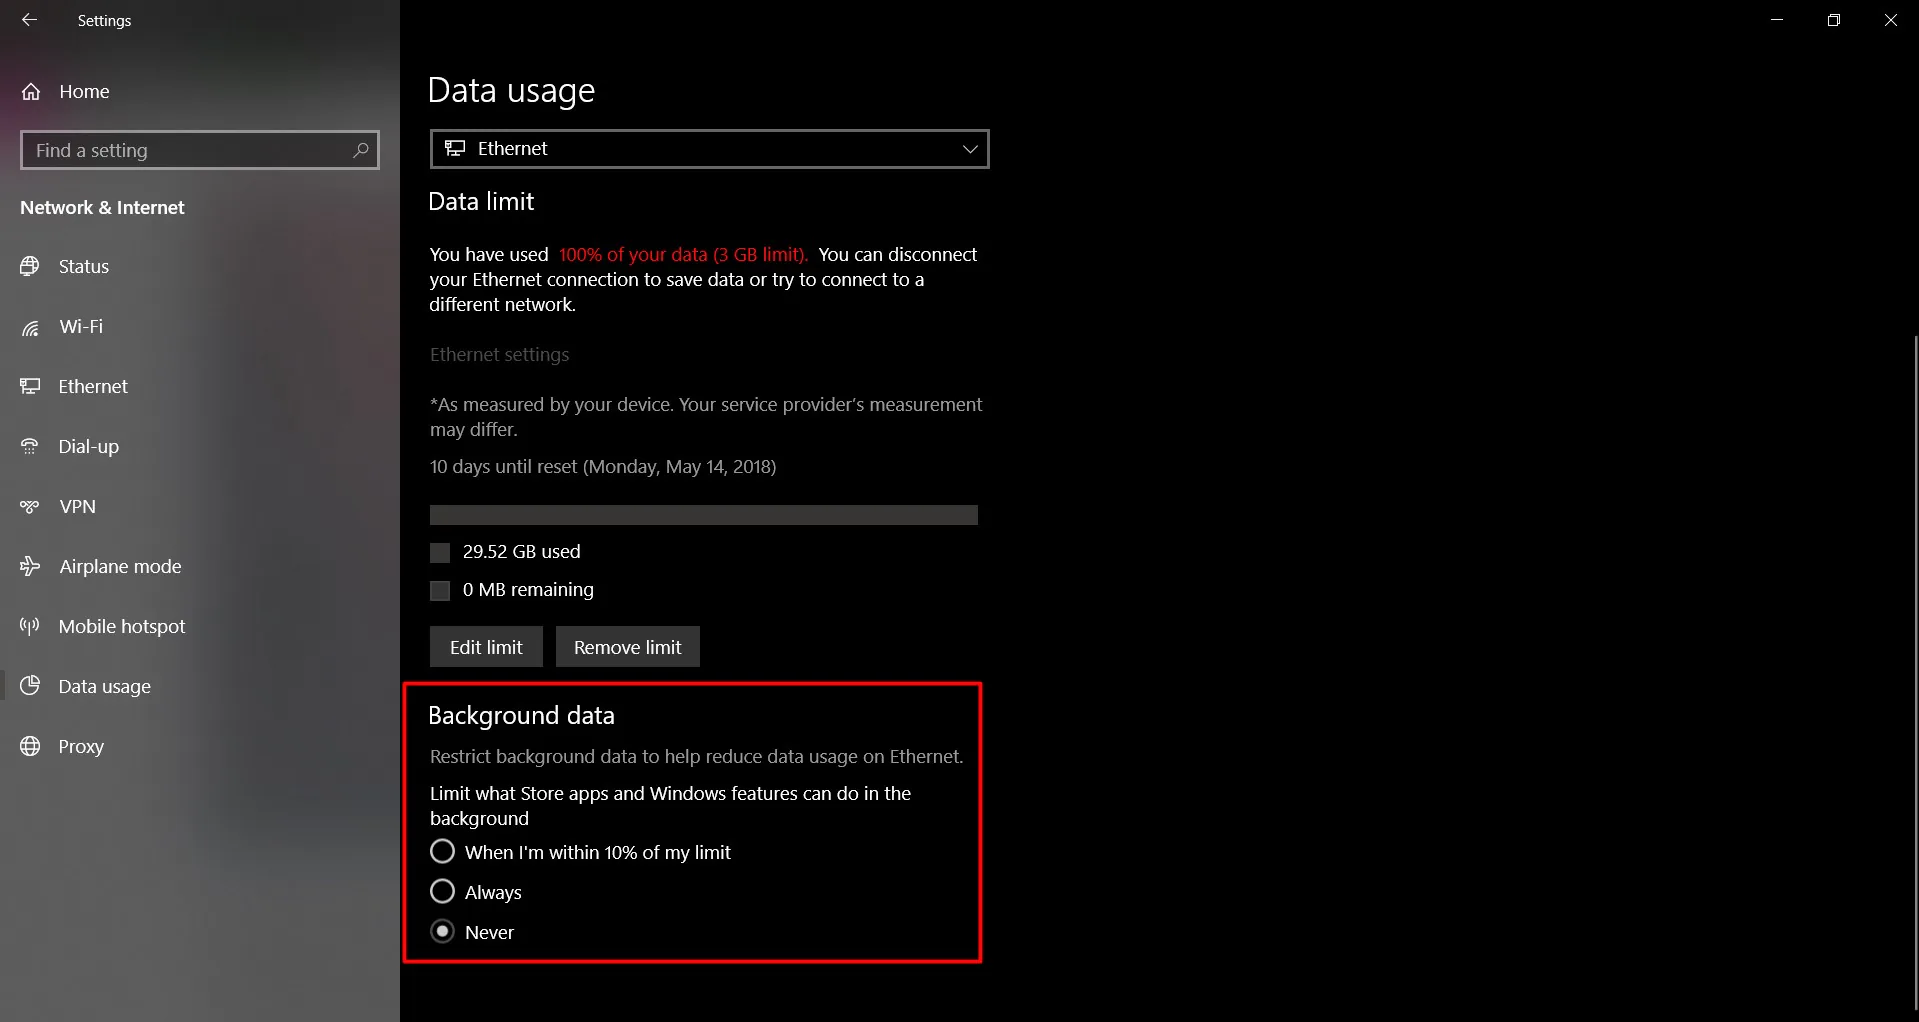Click the Ethernet monitor icon in sidebar
Screen dimensions: 1919x1022
pyautogui.click(x=30, y=386)
